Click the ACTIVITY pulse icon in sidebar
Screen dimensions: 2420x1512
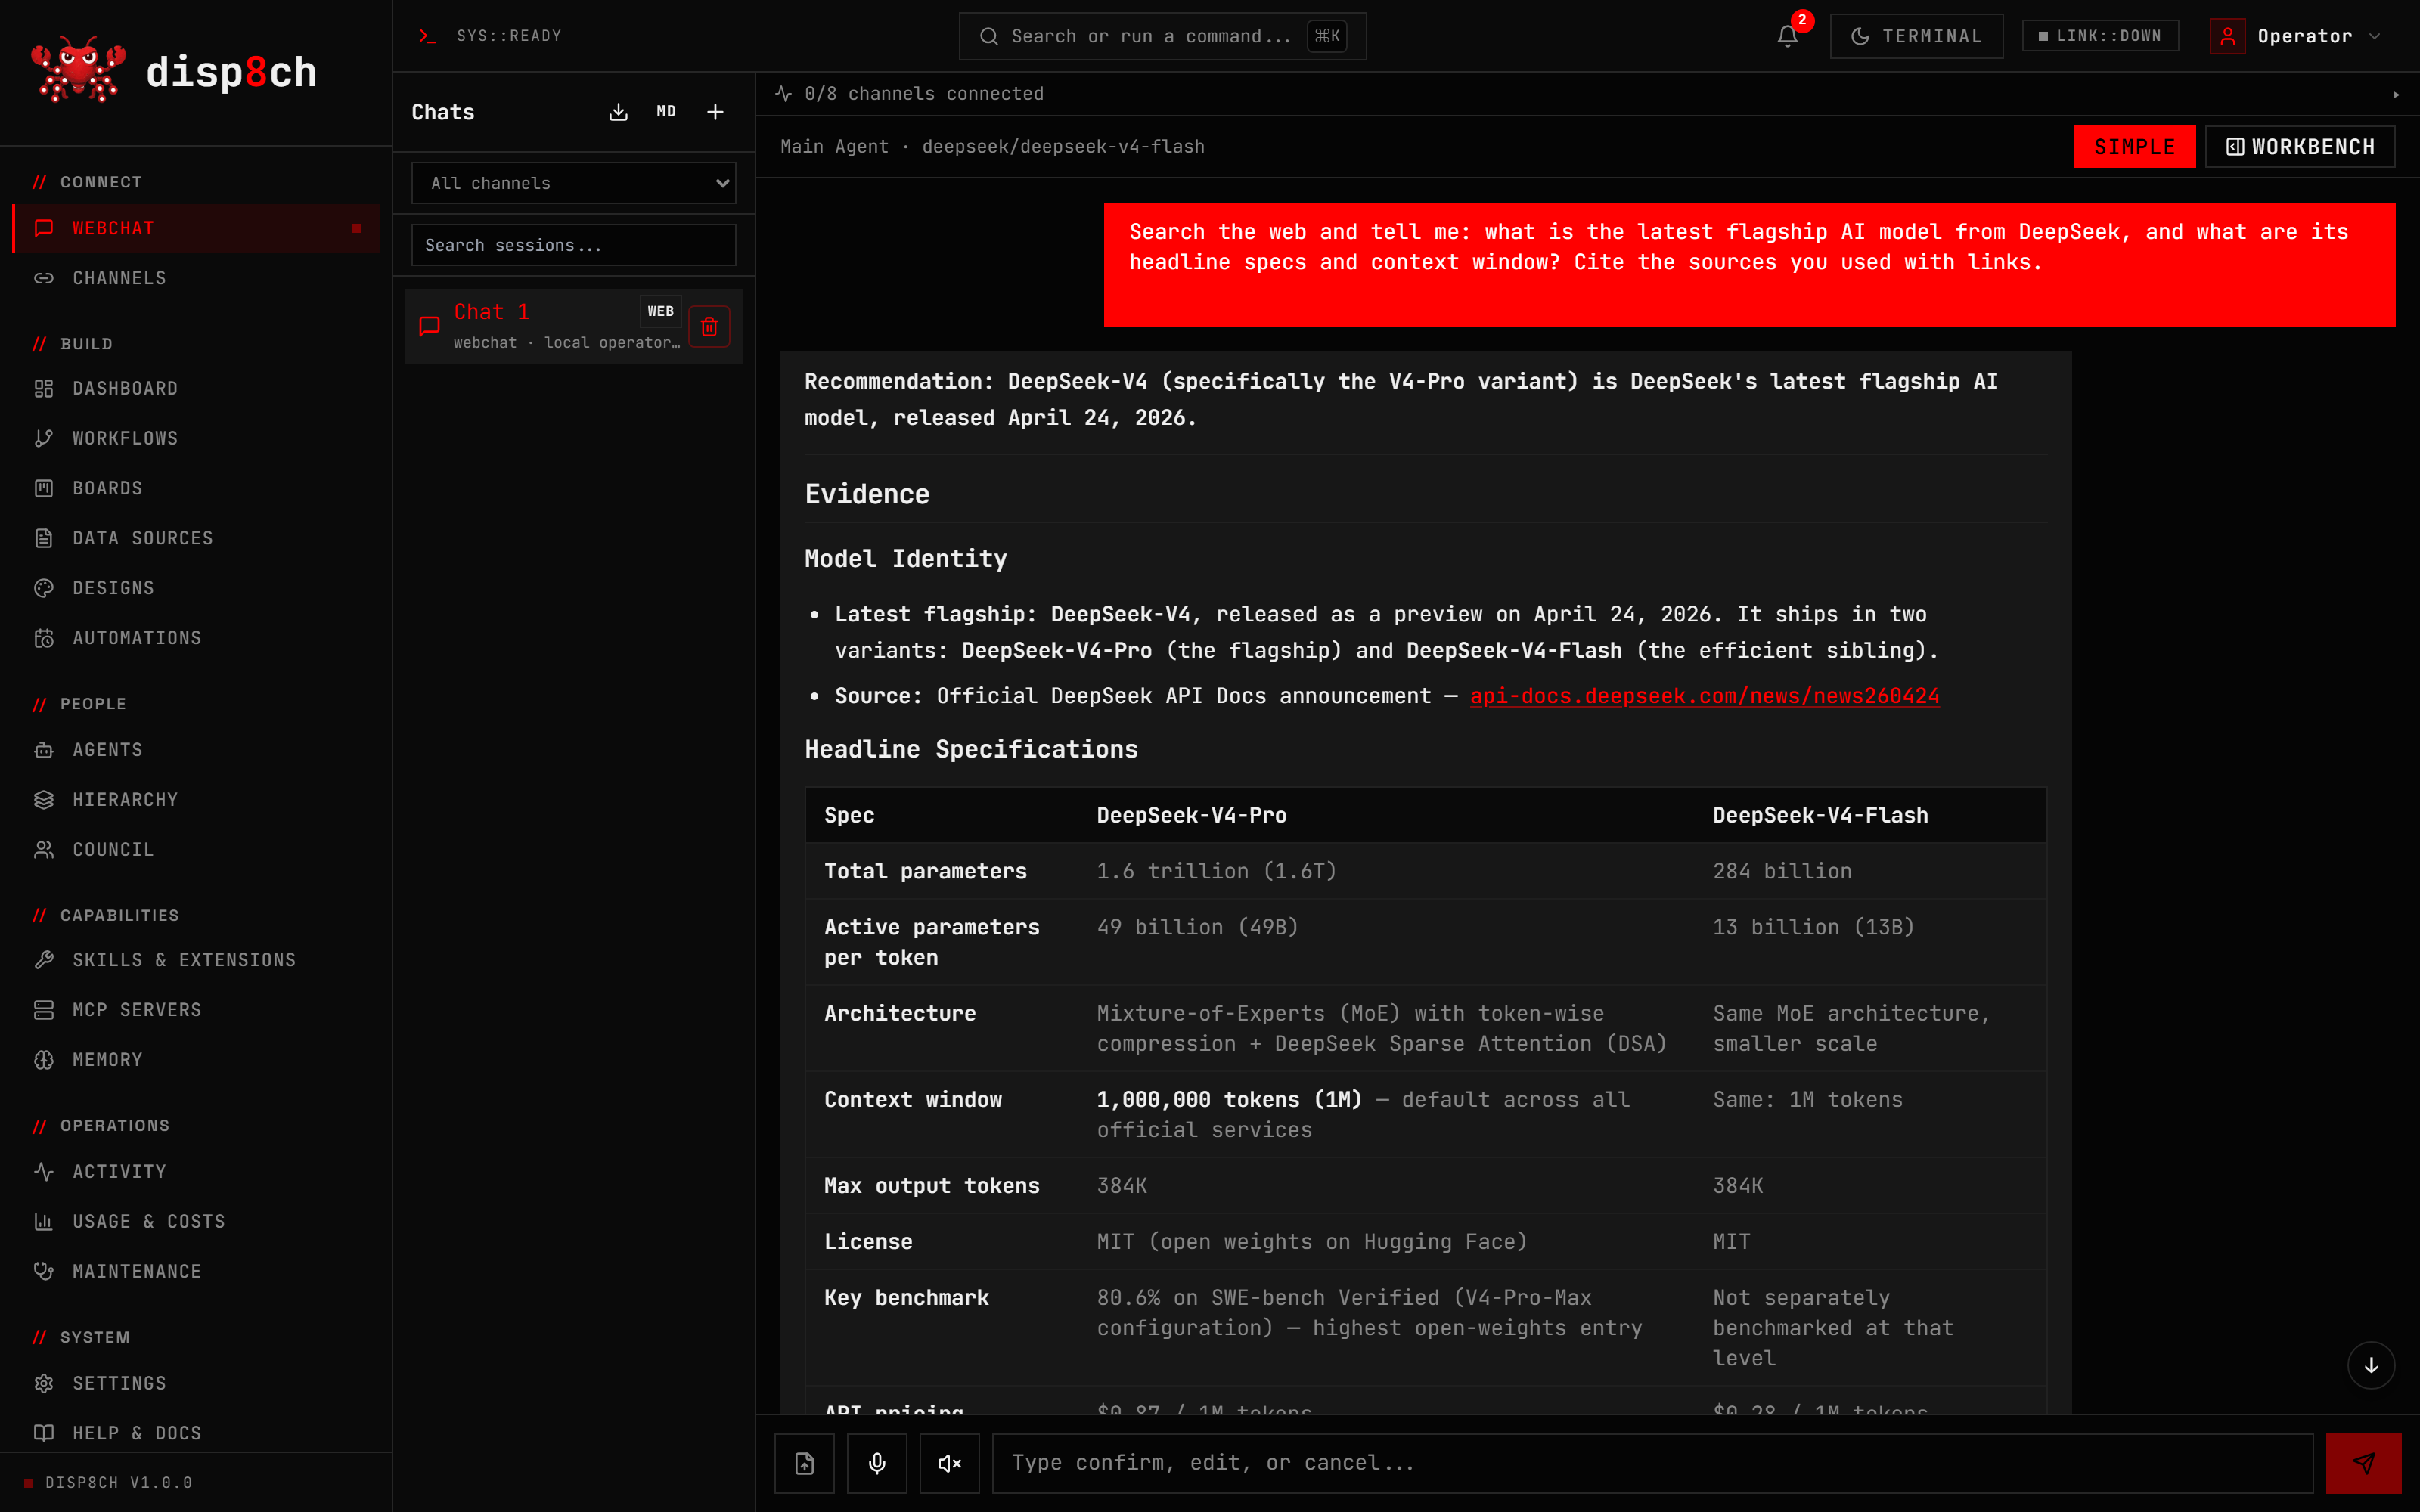click(x=44, y=1171)
